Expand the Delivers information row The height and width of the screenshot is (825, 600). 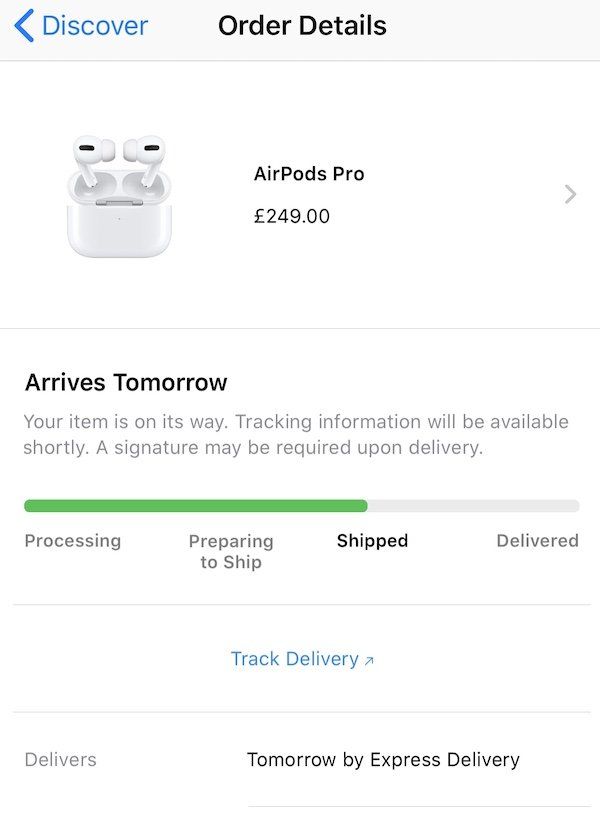point(300,760)
